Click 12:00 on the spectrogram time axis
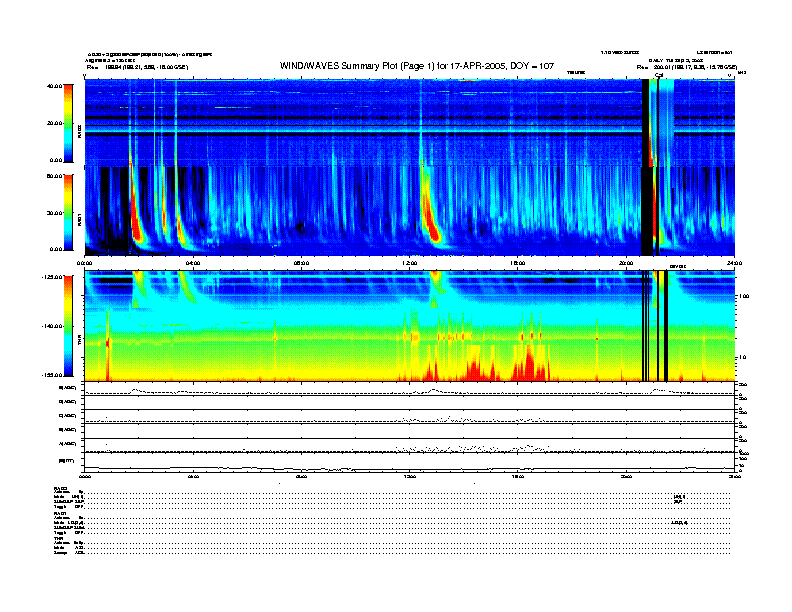Image resolution: width=792 pixels, height=612 pixels. tap(410, 263)
